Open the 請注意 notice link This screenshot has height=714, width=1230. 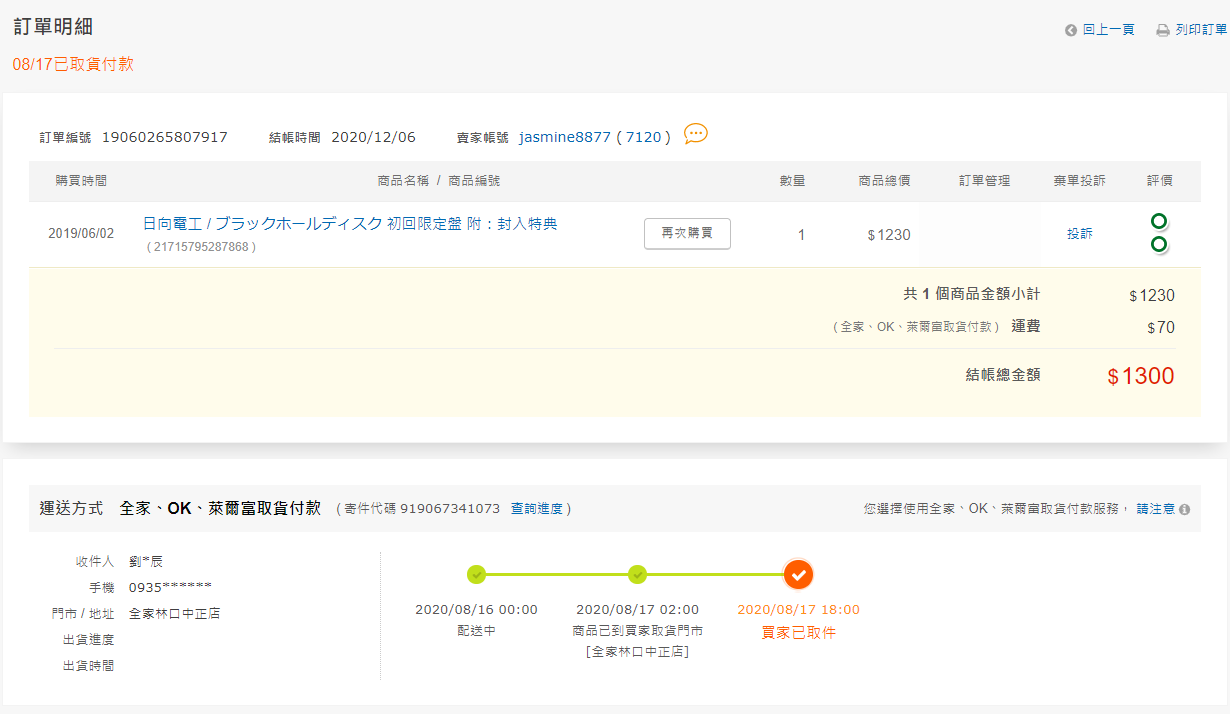pos(1156,509)
